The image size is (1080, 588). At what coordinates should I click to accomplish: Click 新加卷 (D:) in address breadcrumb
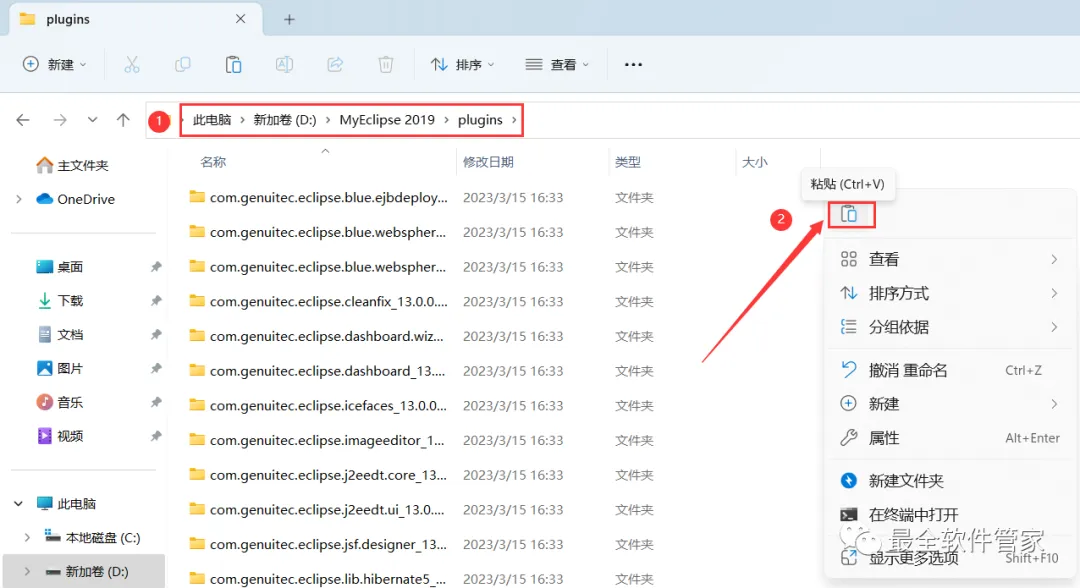point(285,120)
